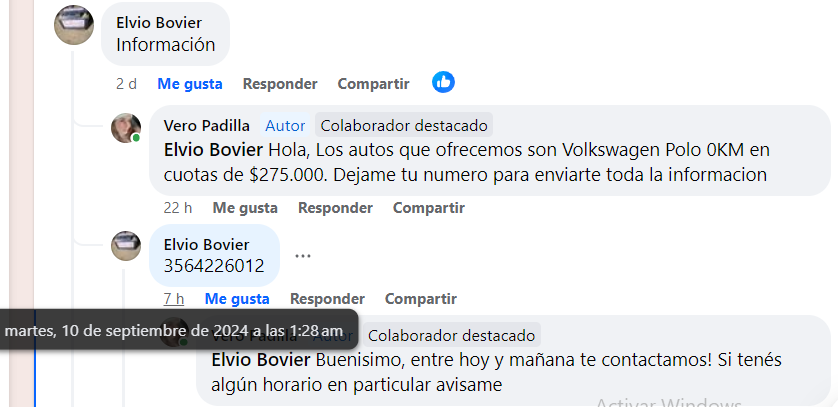838x407 pixels.
Task: Open Elvio Bovier's top profile picture
Action: [x=74, y=25]
